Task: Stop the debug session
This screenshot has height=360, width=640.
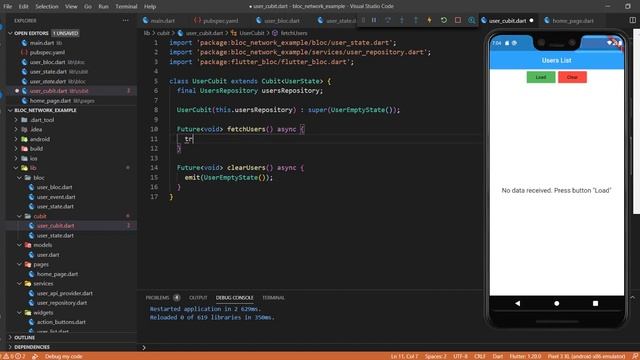Action: click(458, 20)
